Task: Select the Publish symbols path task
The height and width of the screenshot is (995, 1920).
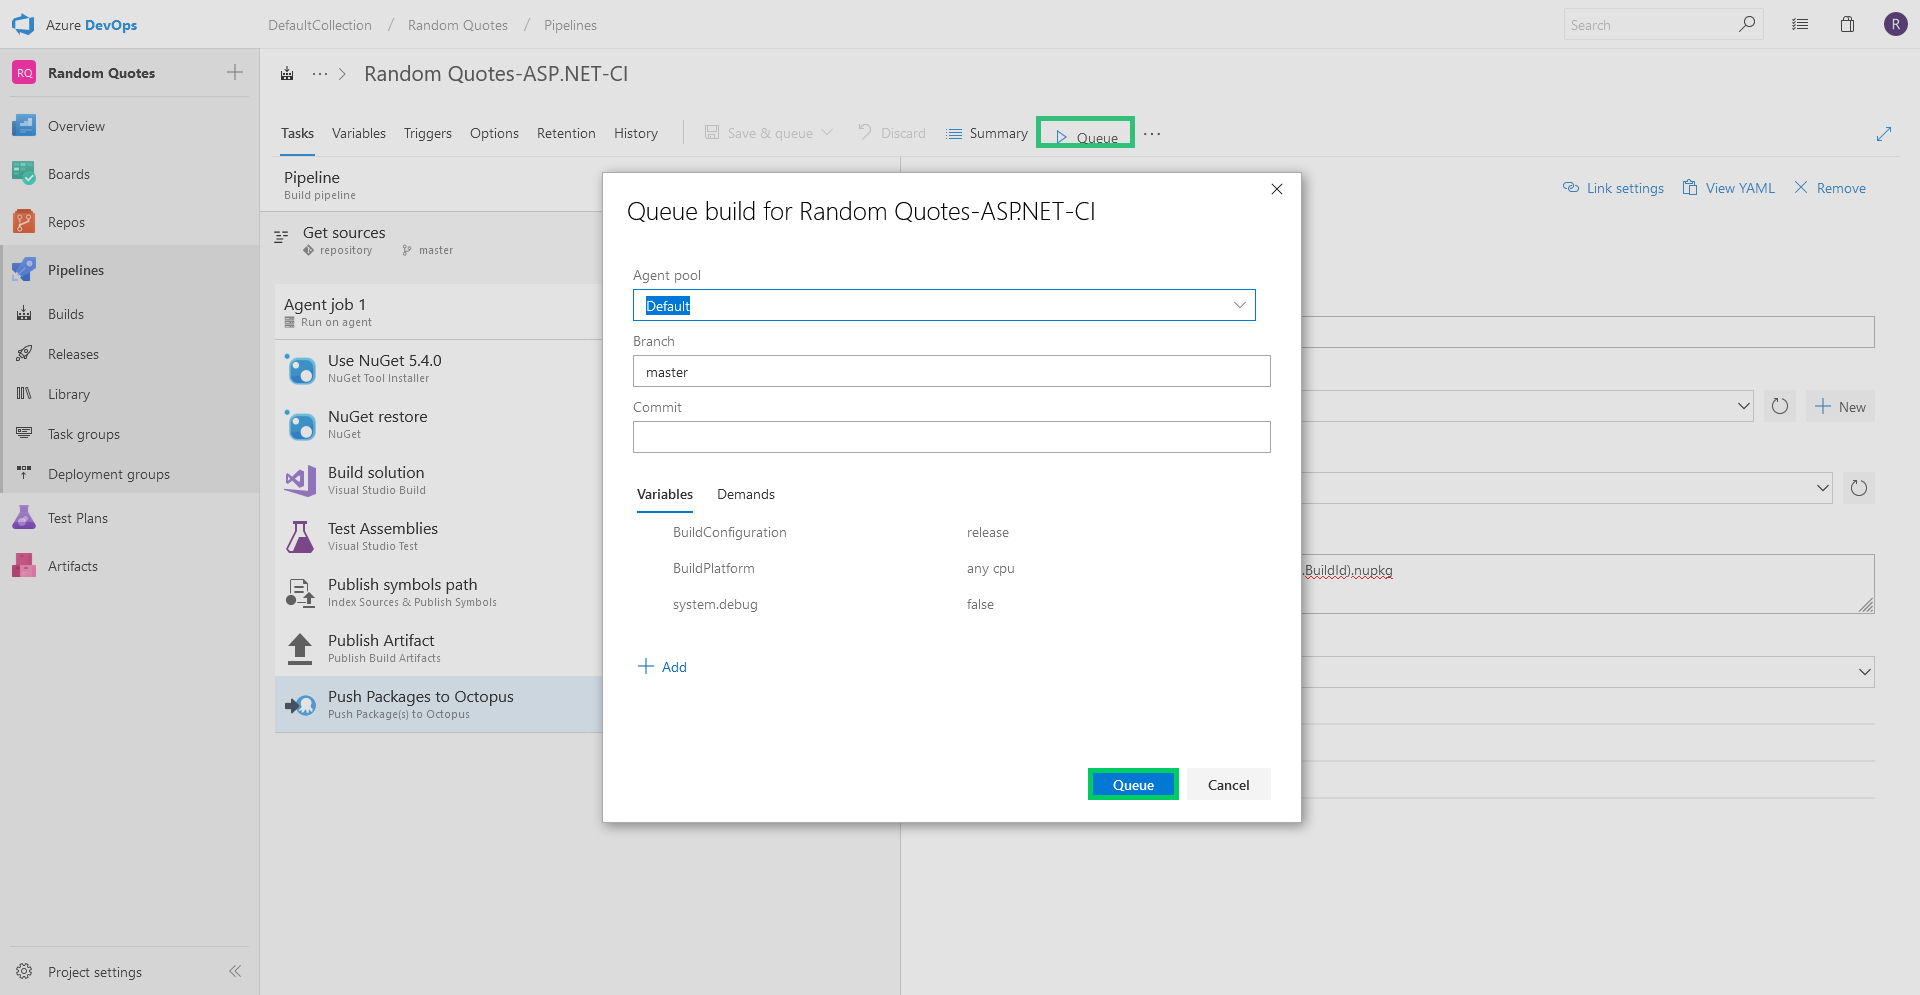Action: click(x=438, y=592)
